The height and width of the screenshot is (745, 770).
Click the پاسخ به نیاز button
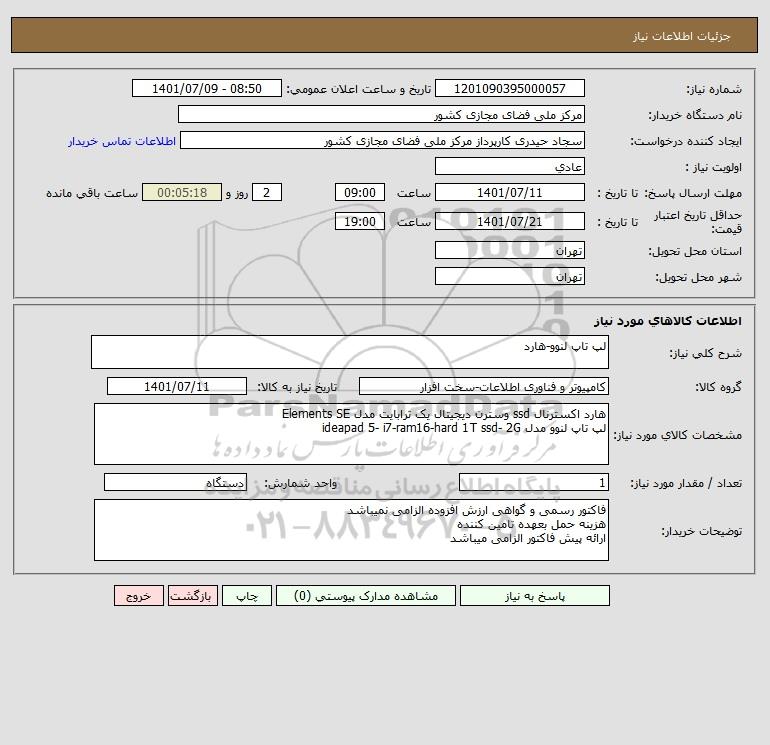[x=534, y=596]
